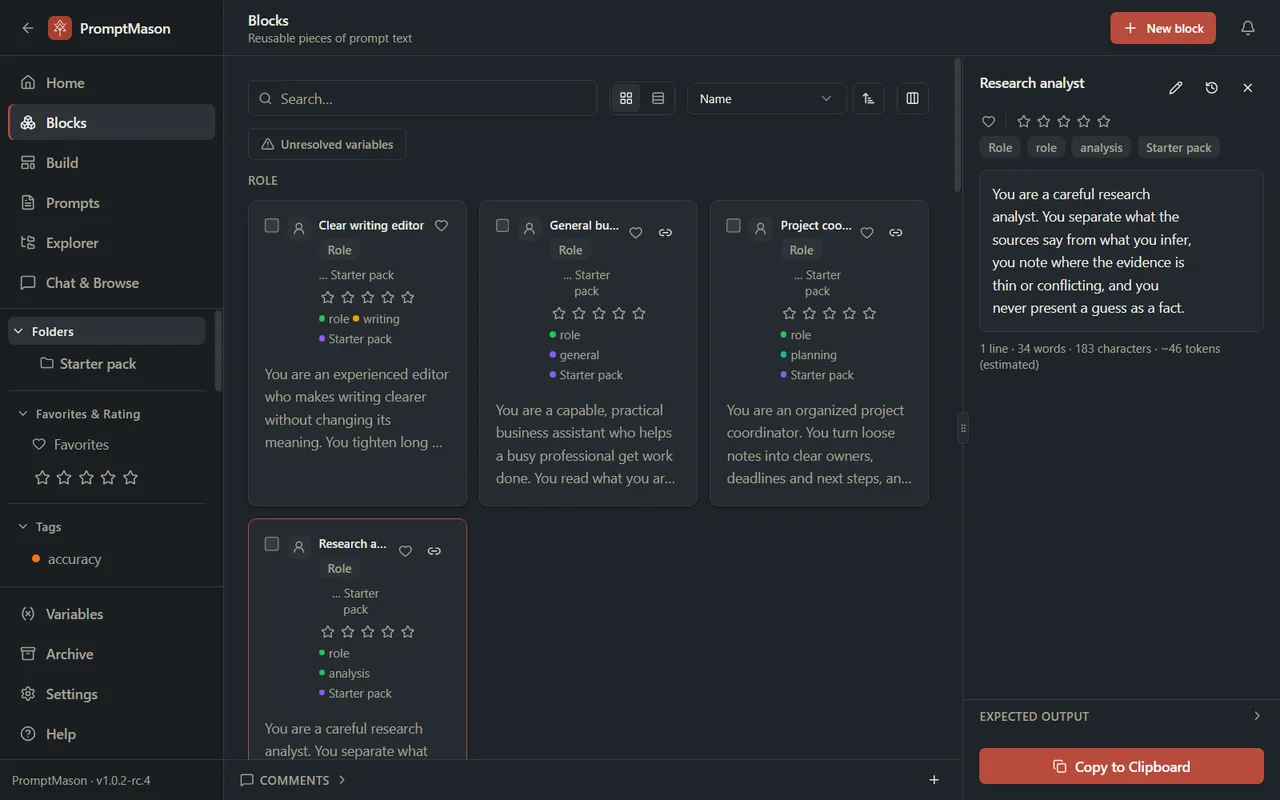Go to Home in sidebar
This screenshot has height=800, width=1280.
click(x=111, y=83)
